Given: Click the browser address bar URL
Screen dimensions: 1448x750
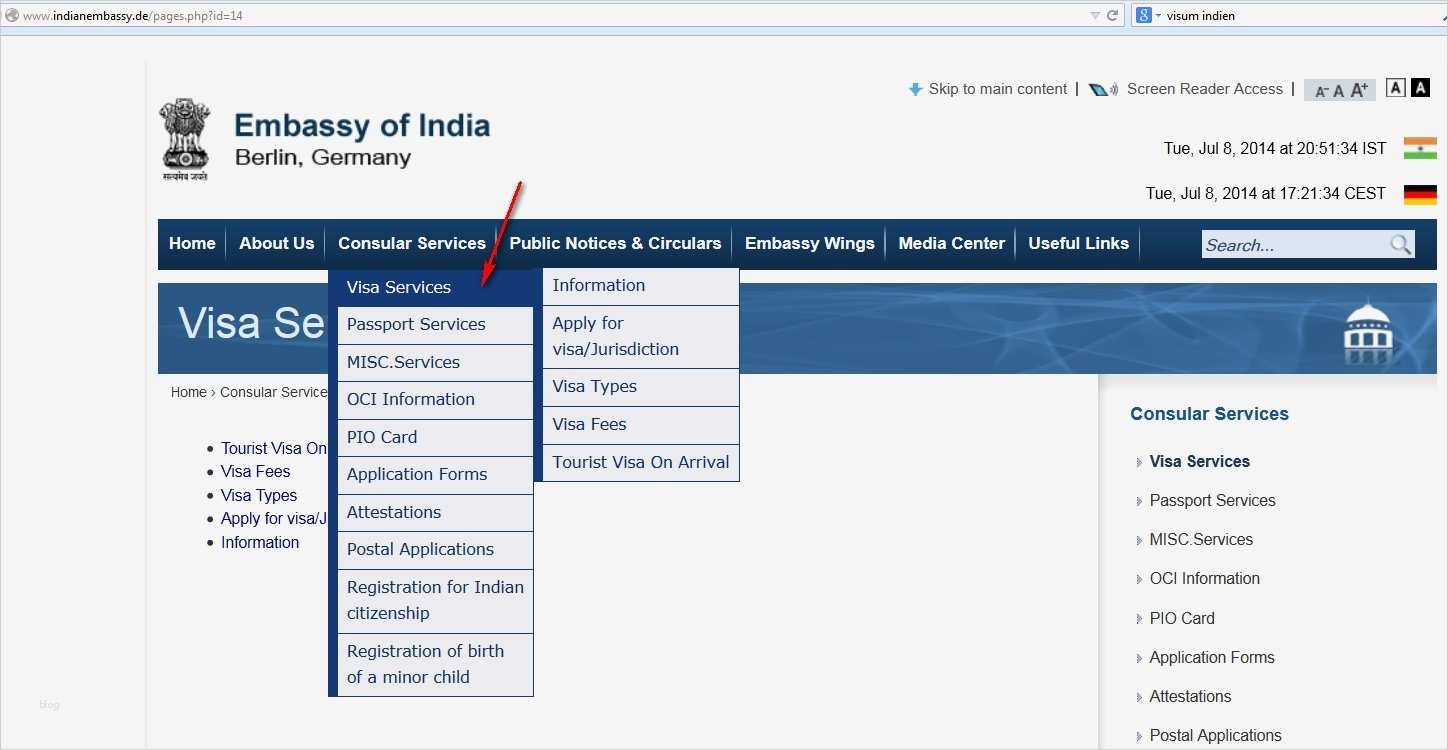Looking at the screenshot, I should pyautogui.click(x=133, y=16).
